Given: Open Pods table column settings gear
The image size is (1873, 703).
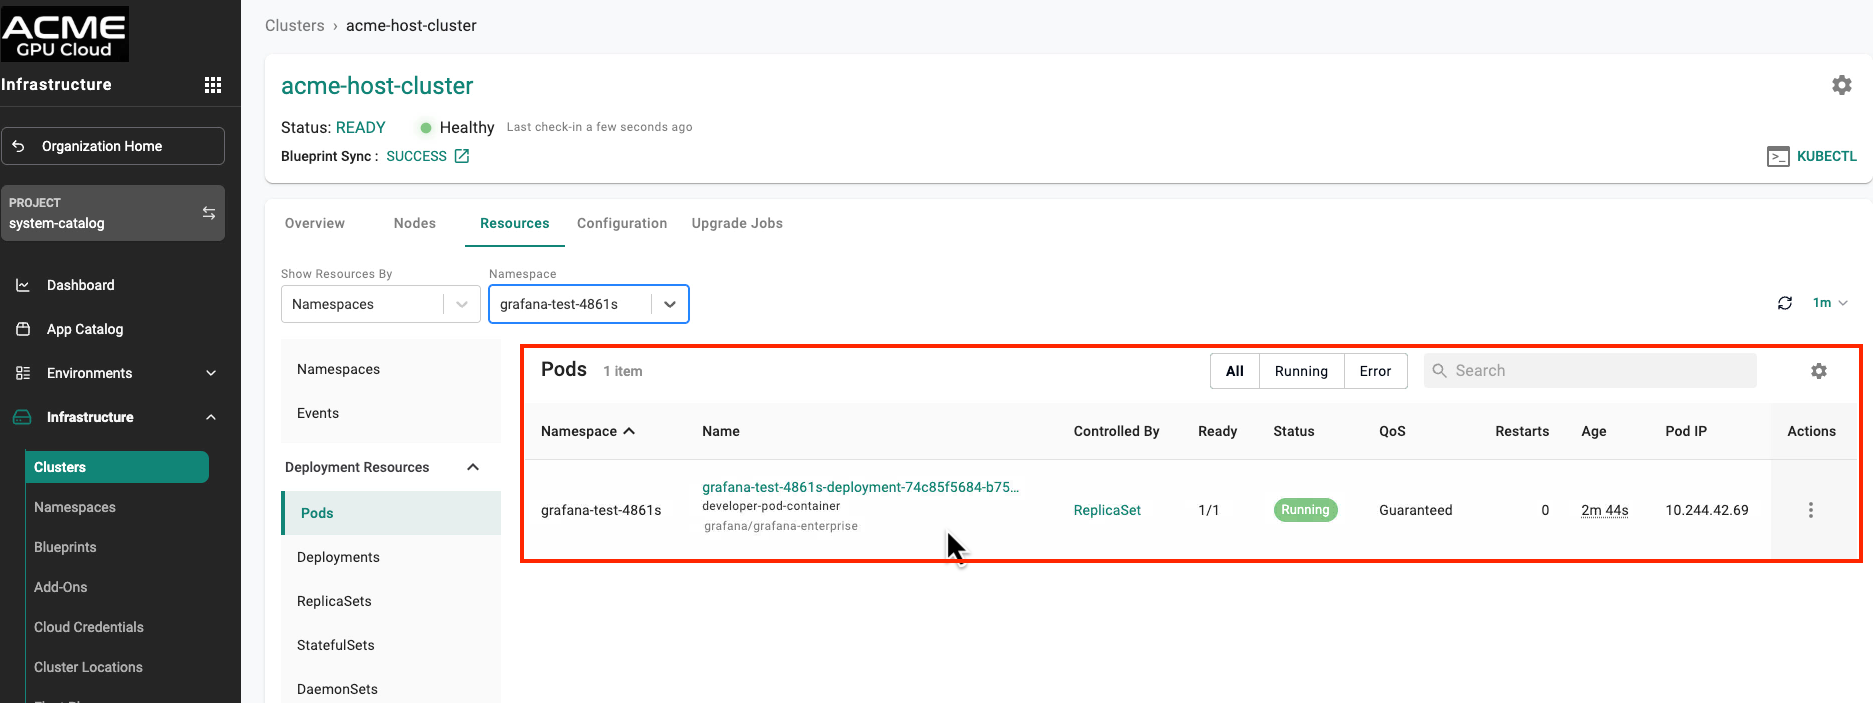Looking at the screenshot, I should click(1818, 371).
